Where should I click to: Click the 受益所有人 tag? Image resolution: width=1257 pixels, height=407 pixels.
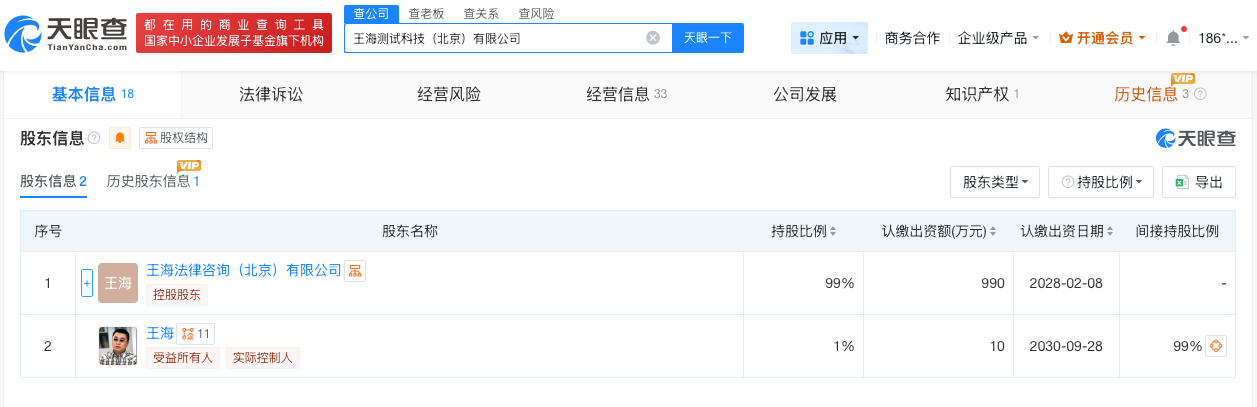183,357
